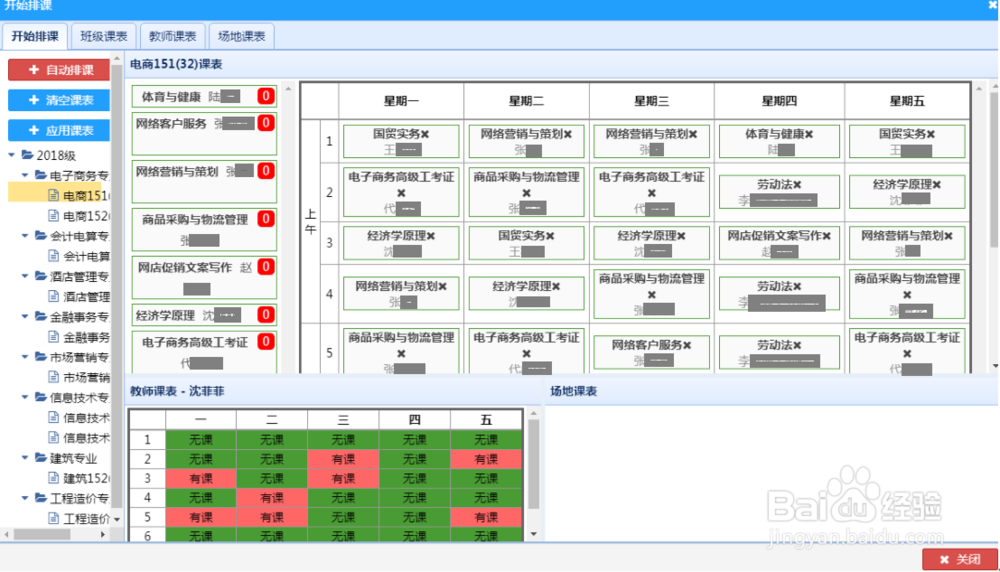The height and width of the screenshot is (572, 1000).
Task: Click the 关闭 button
Action: tap(960, 559)
